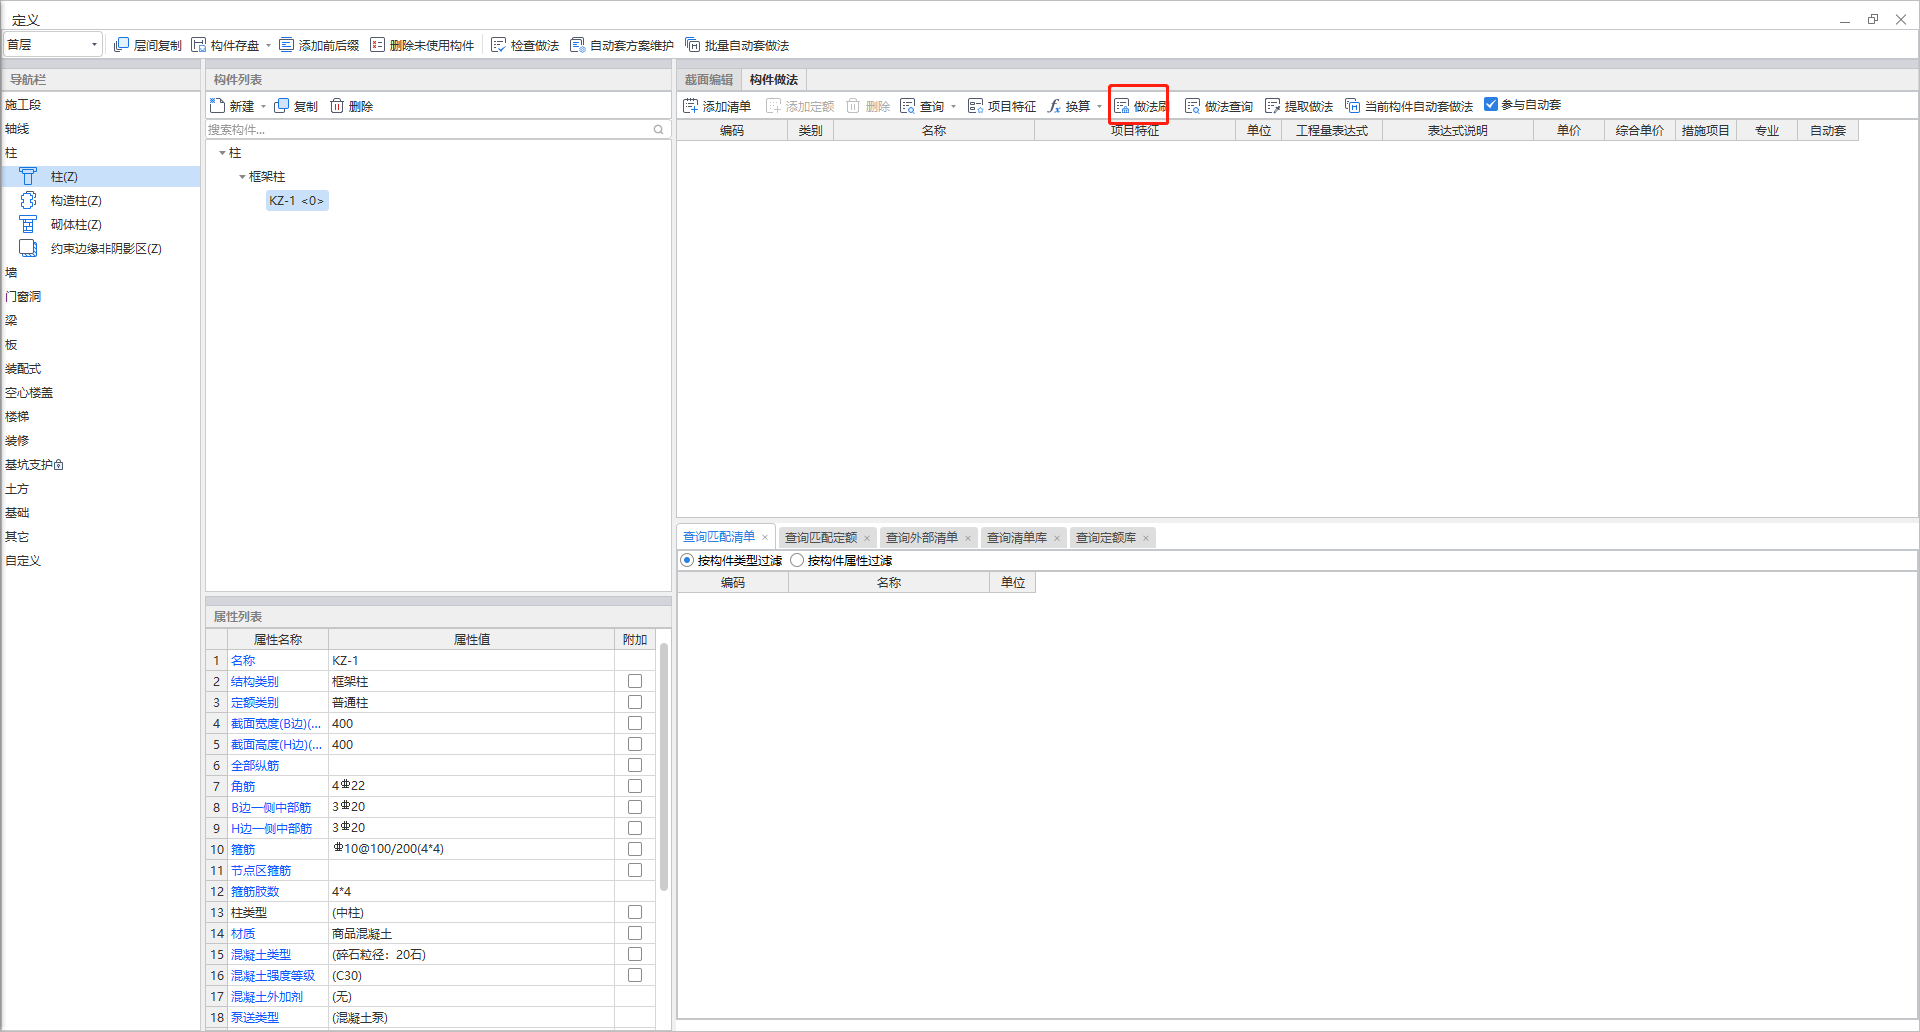
Task: Open the 新建 dropdown arrow
Action: (263, 106)
